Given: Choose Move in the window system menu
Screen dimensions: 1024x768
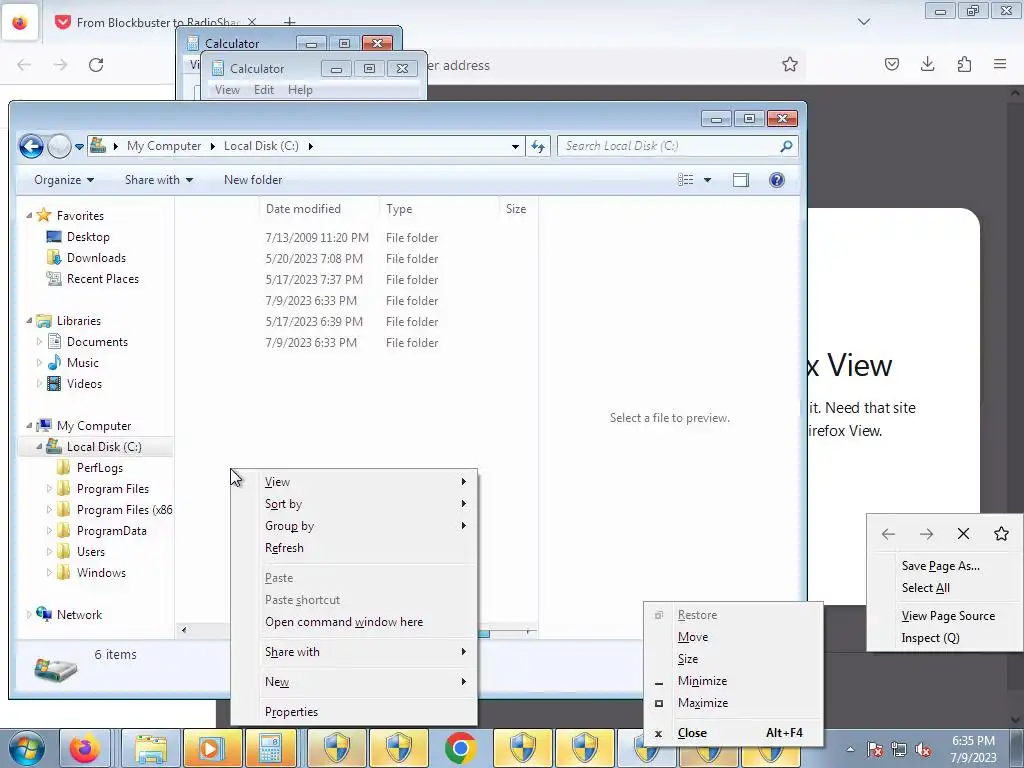Looking at the screenshot, I should (733, 637).
